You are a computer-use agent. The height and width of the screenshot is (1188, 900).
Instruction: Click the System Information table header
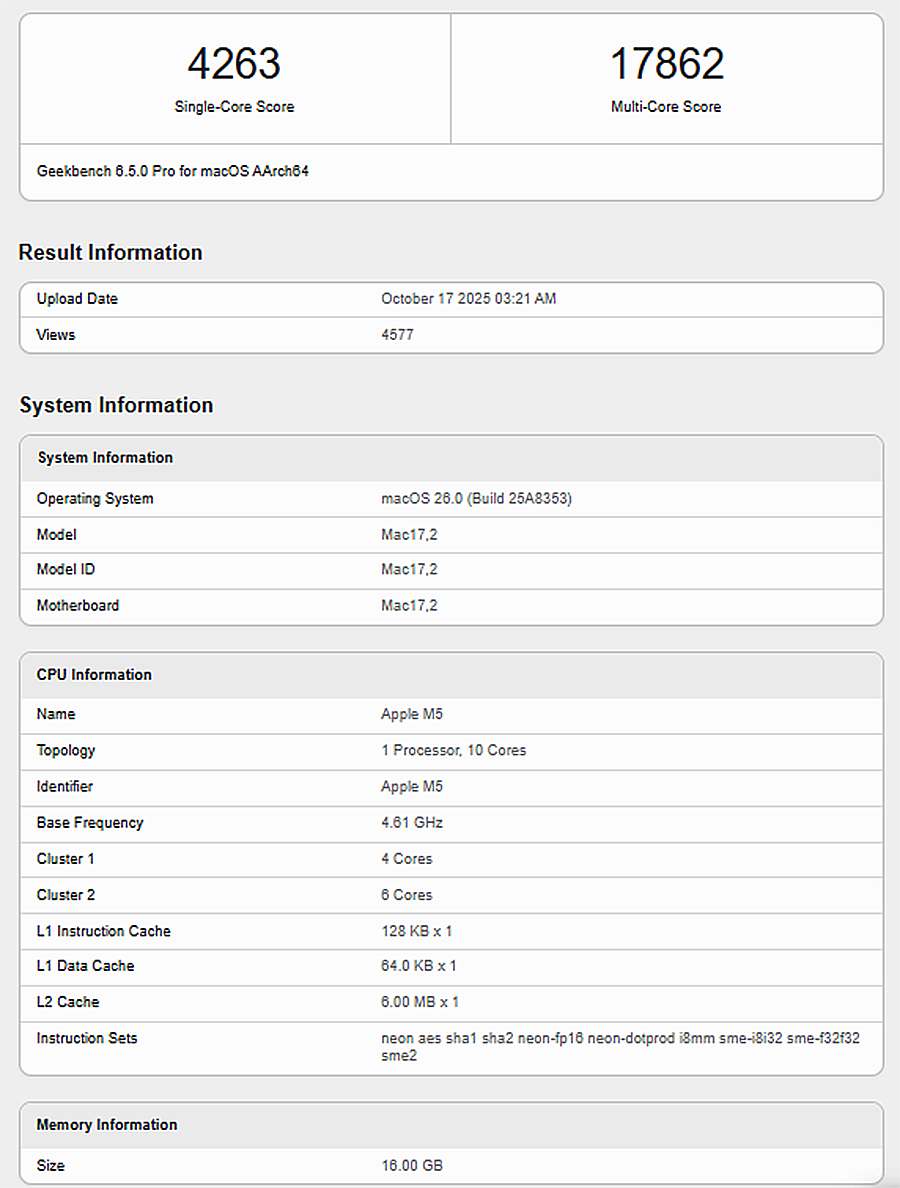point(105,458)
